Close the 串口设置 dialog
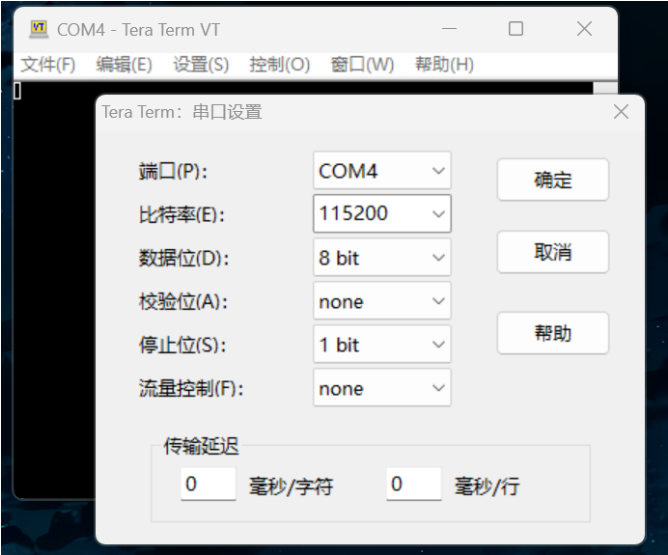Image resolution: width=668 pixels, height=555 pixels. pos(621,112)
